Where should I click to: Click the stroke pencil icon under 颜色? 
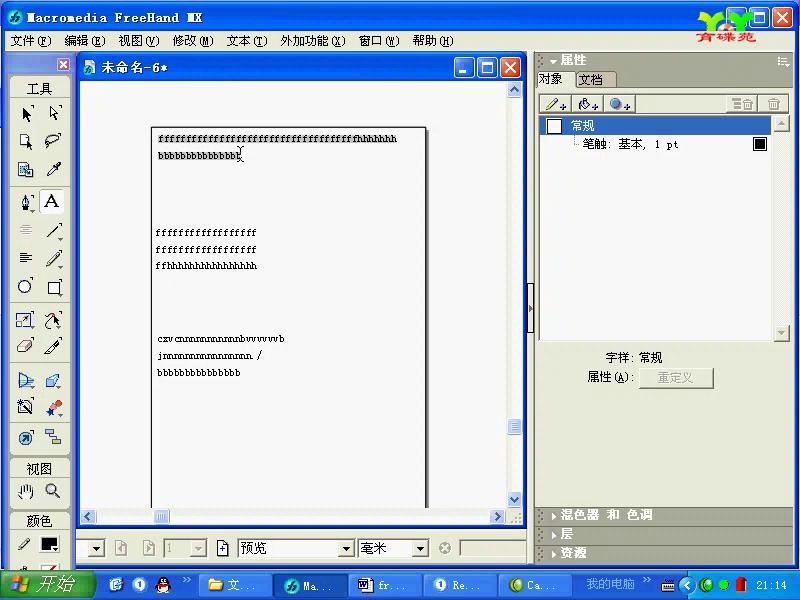(24, 544)
